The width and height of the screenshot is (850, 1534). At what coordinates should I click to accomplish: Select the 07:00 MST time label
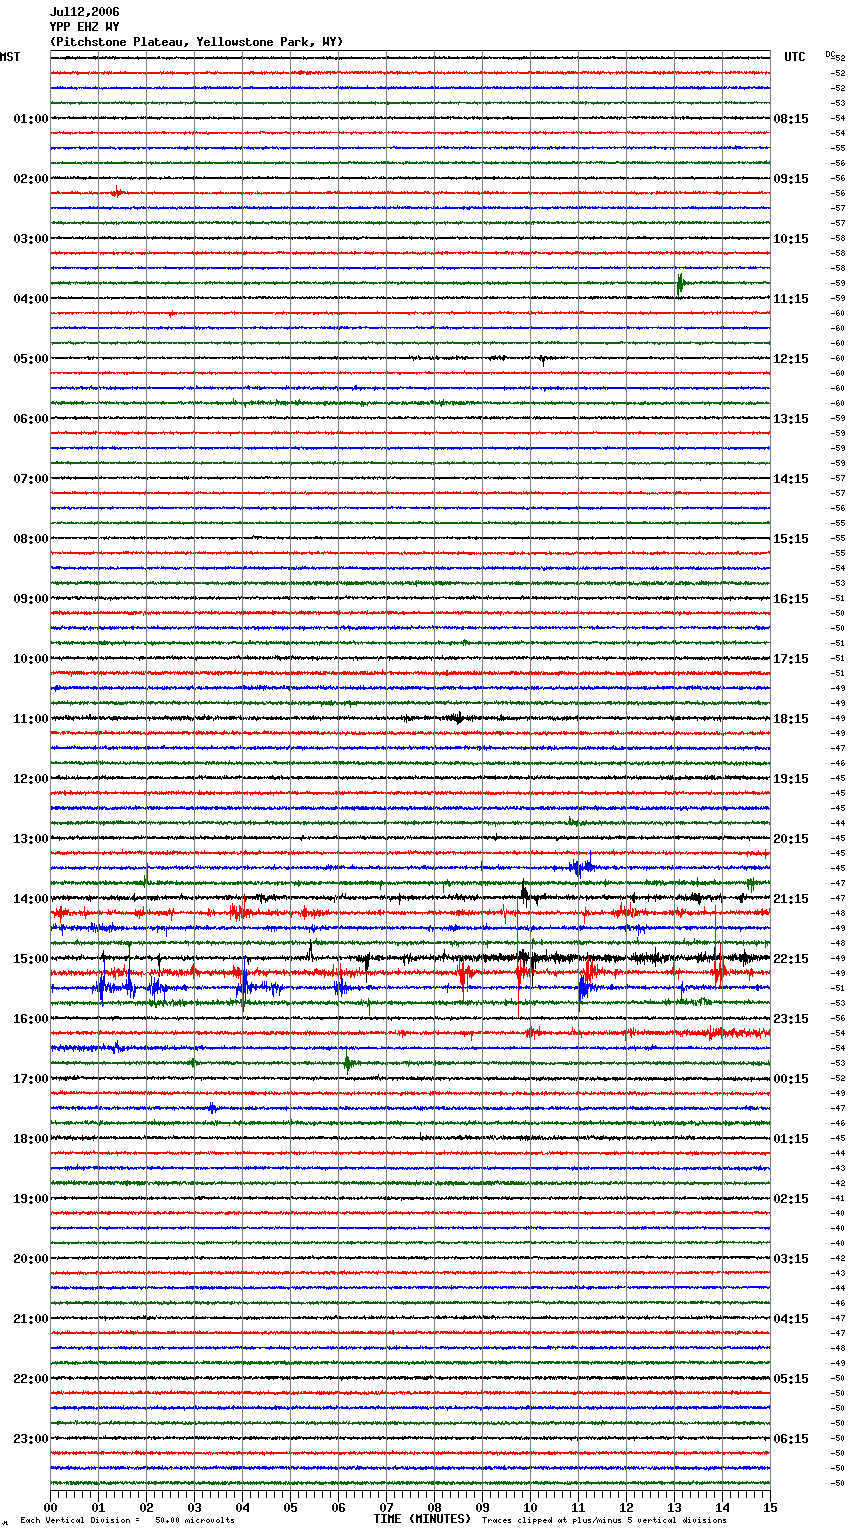31,479
